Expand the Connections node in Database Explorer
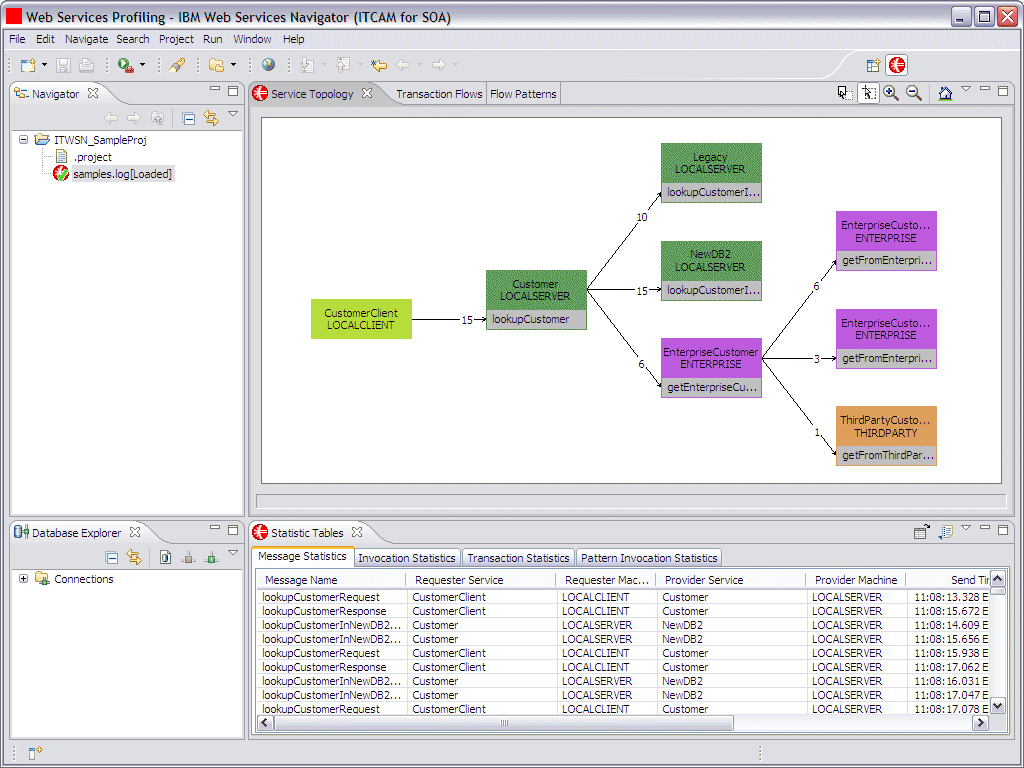 pyautogui.click(x=22, y=578)
